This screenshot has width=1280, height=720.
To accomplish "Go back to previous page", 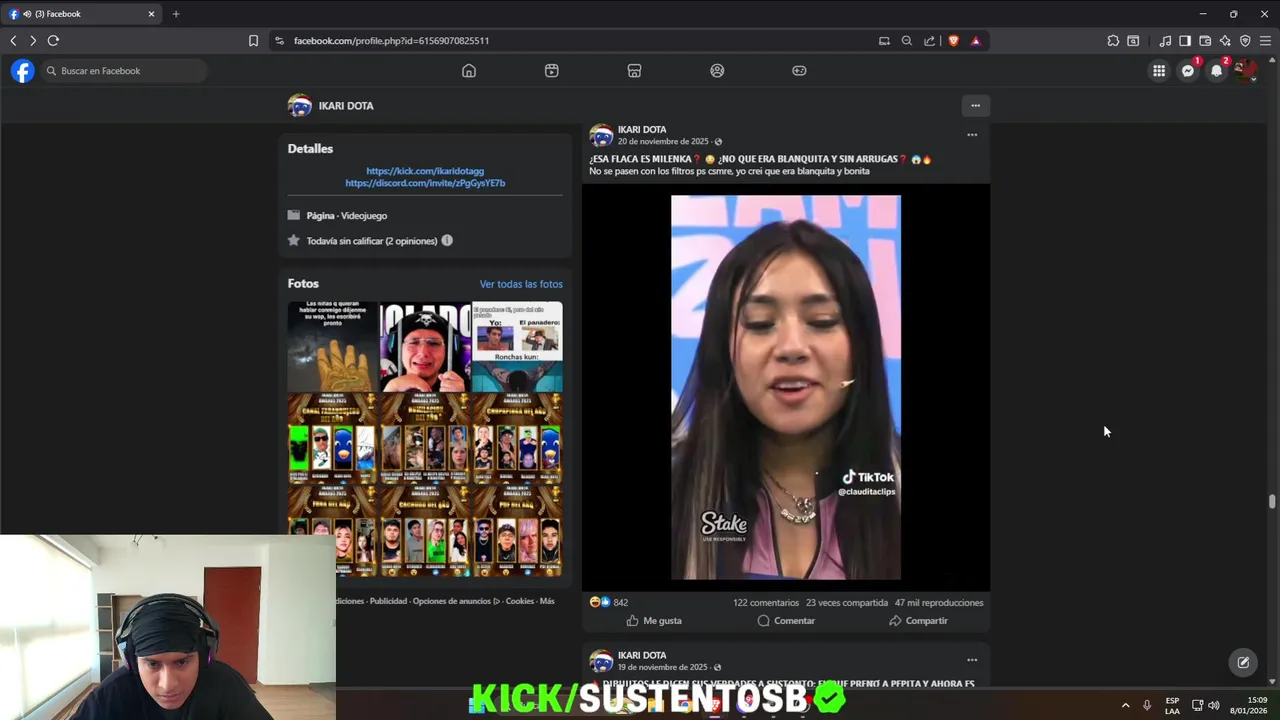I will (13, 41).
